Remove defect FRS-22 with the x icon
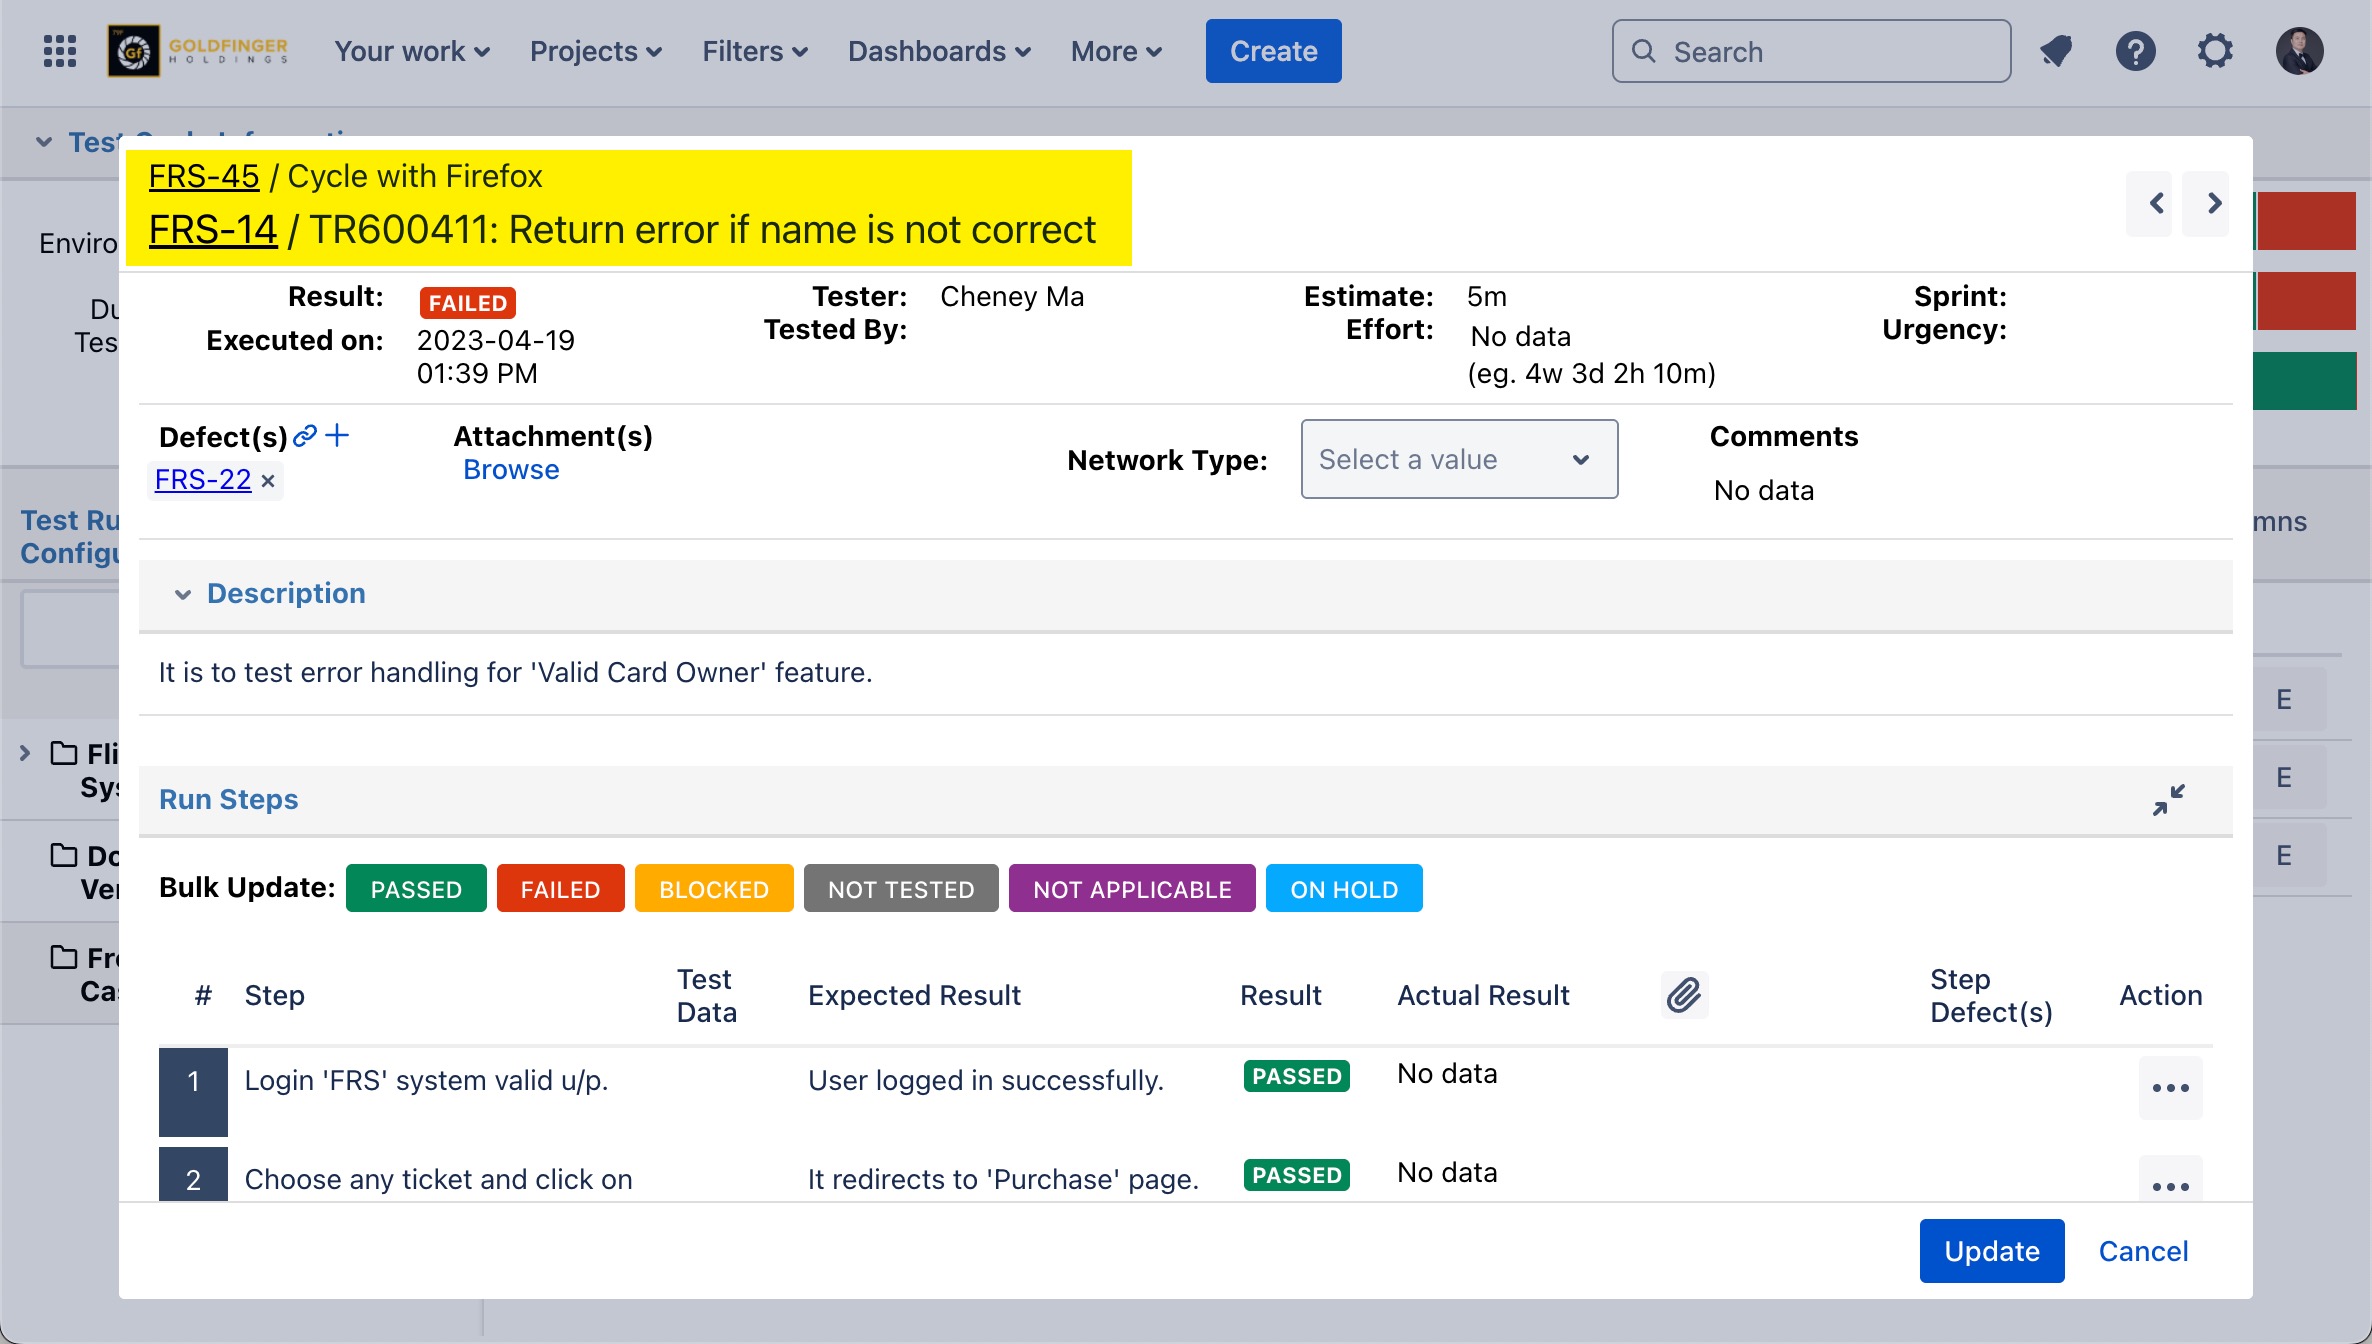The height and width of the screenshot is (1344, 2372). point(268,481)
